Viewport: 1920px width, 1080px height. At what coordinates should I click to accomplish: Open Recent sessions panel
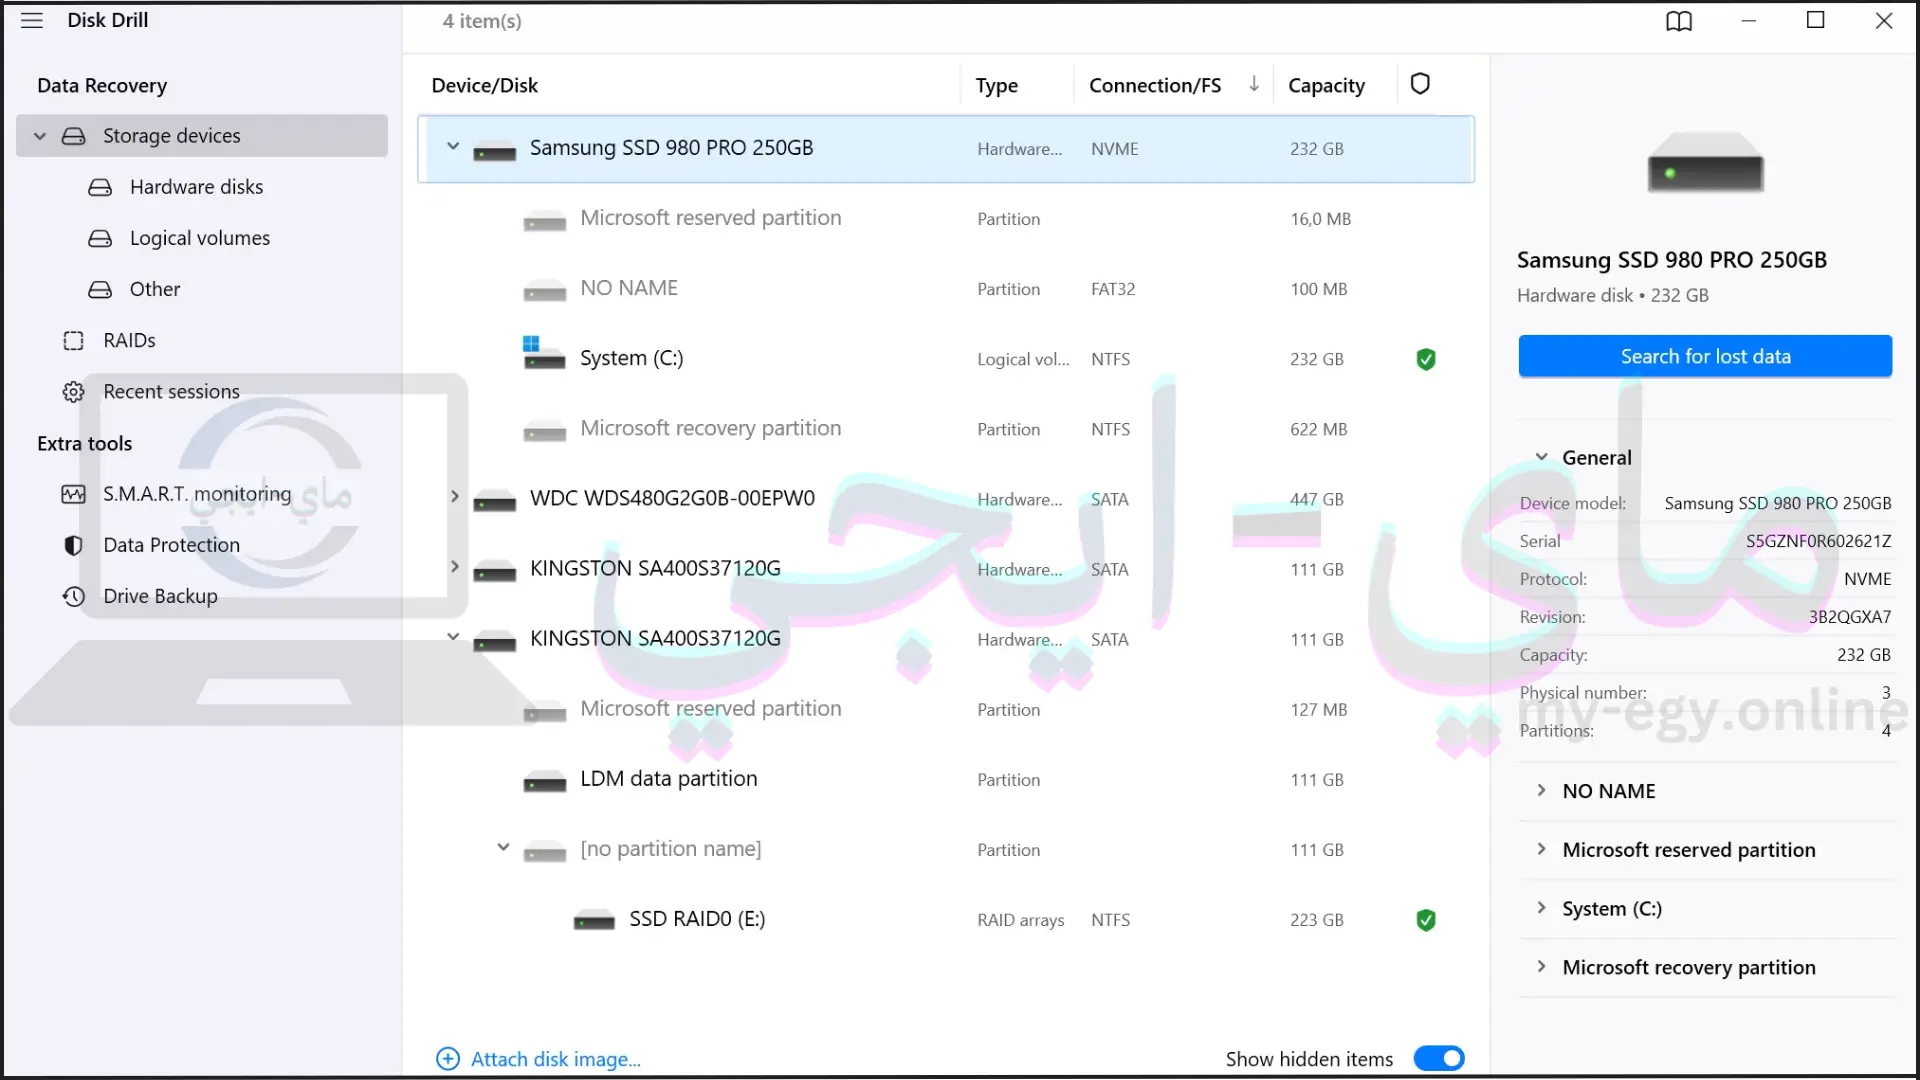tap(171, 390)
